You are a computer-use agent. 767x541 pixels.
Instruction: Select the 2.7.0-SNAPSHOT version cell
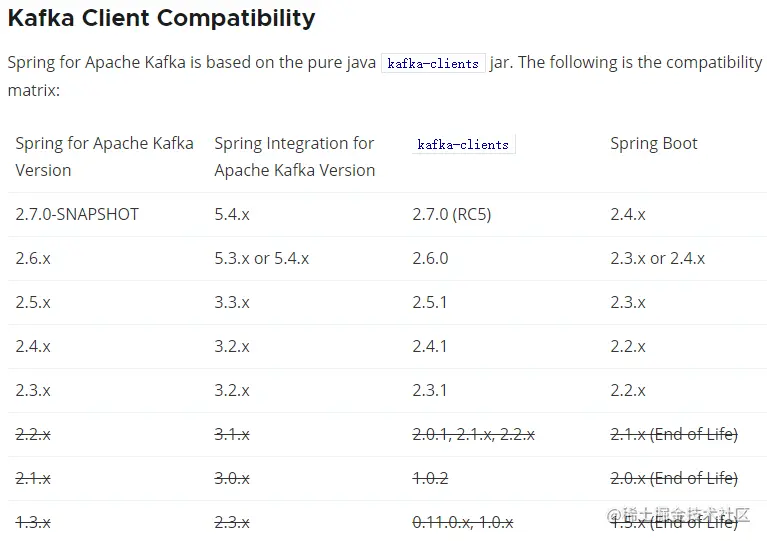[x=77, y=214]
